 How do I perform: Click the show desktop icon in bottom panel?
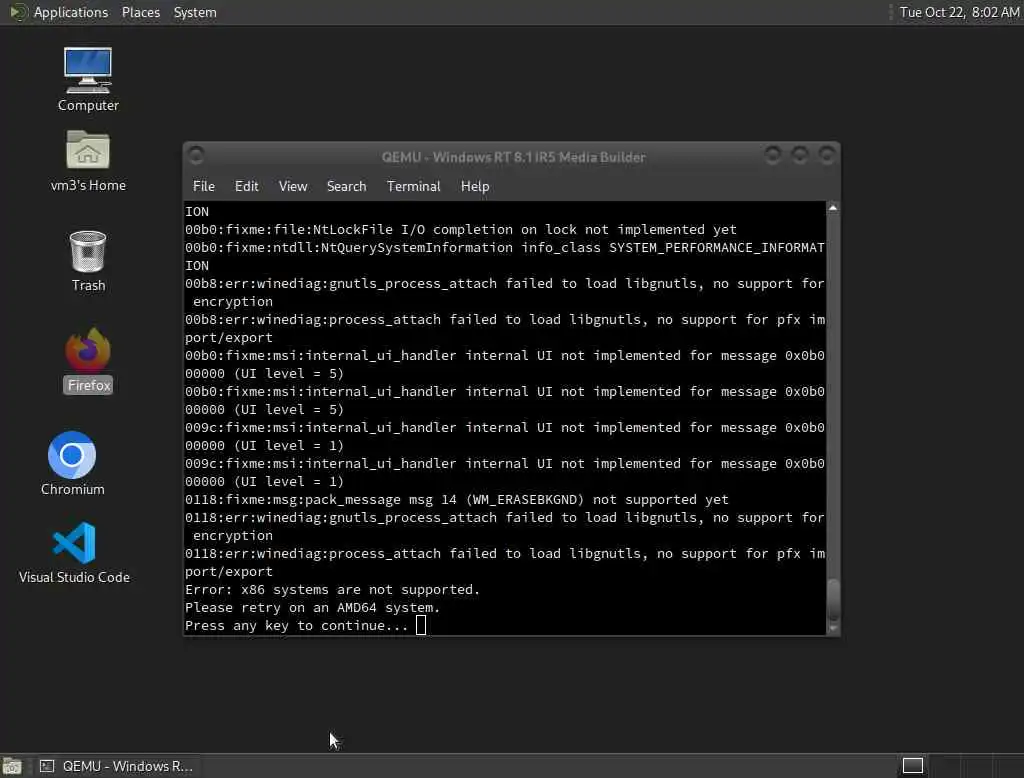12,766
